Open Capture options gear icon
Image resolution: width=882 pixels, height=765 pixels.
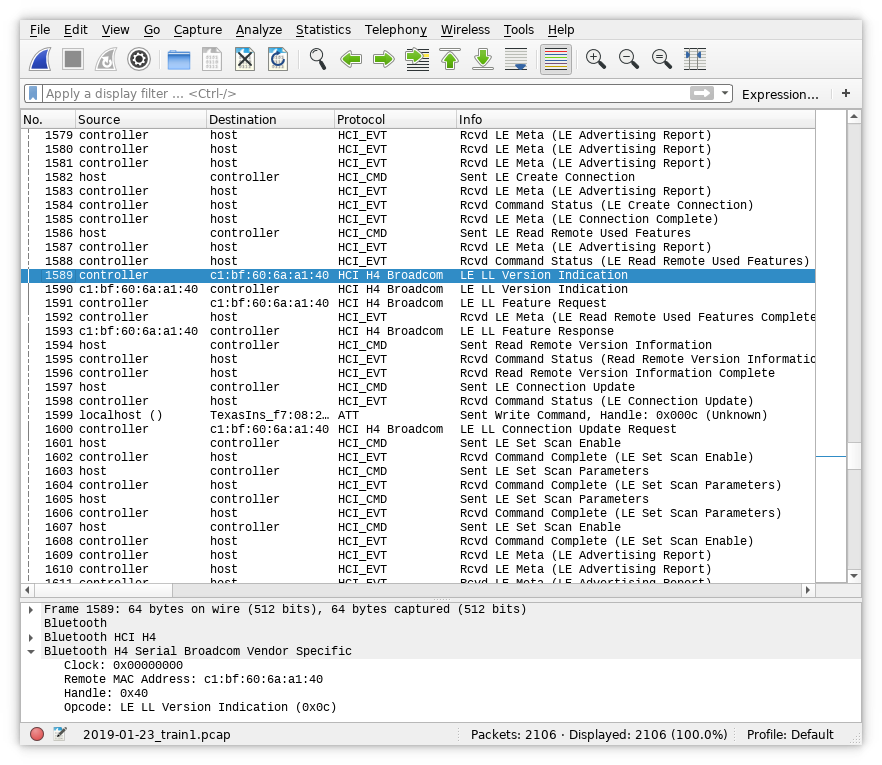click(139, 59)
